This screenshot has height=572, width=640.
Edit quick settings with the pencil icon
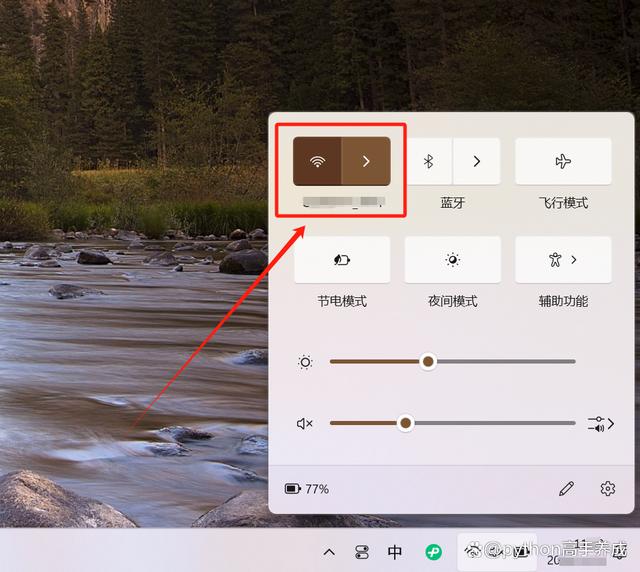pos(567,488)
